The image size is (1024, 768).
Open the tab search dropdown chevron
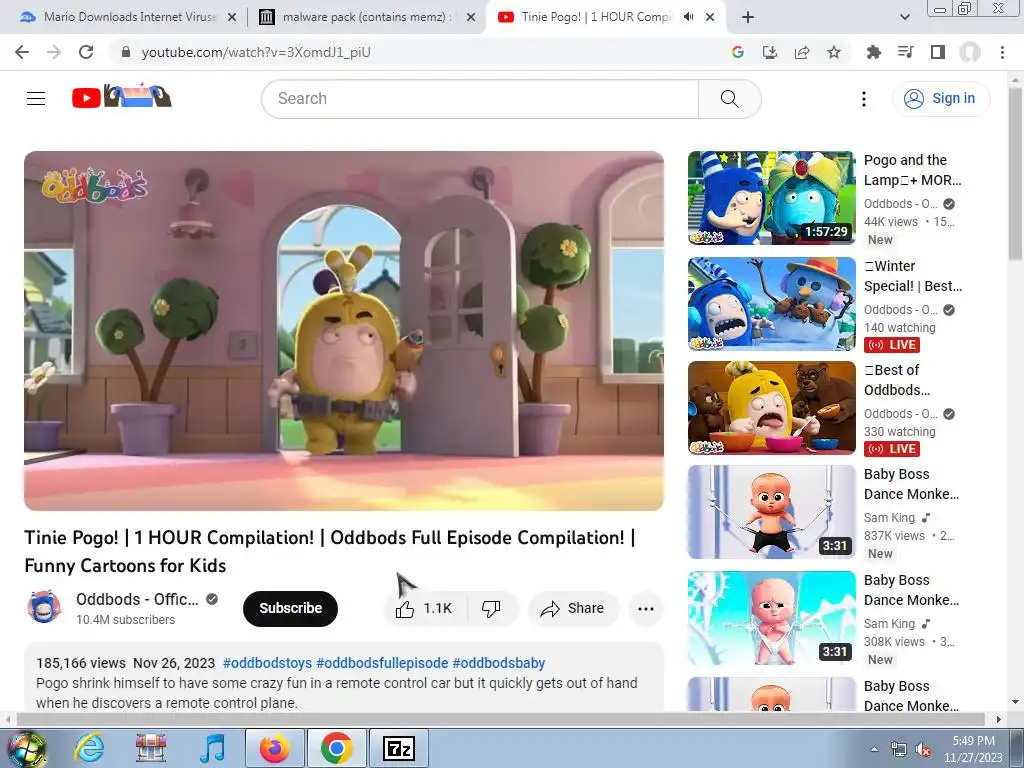click(904, 17)
